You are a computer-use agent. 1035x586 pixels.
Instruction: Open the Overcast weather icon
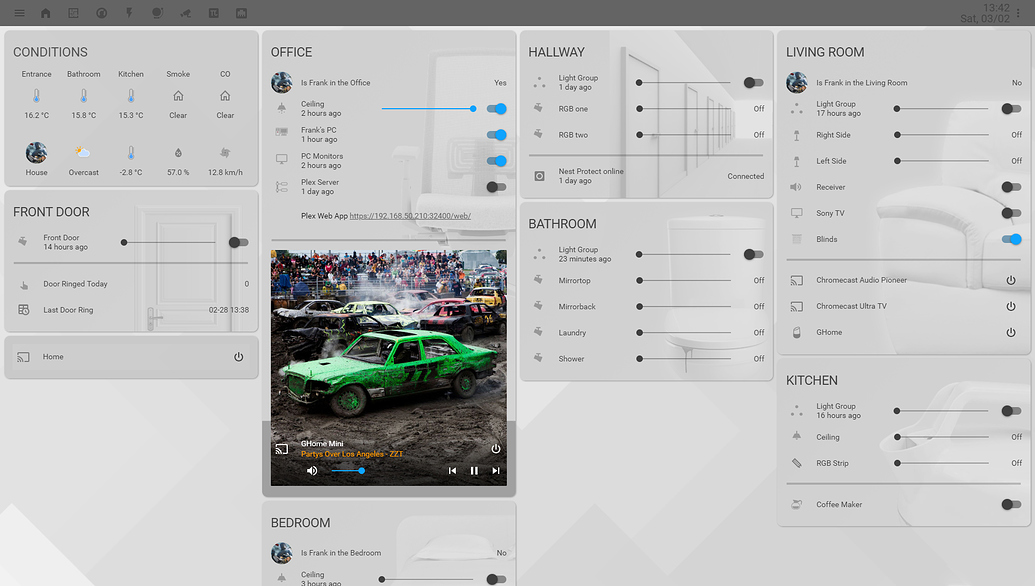(x=83, y=152)
